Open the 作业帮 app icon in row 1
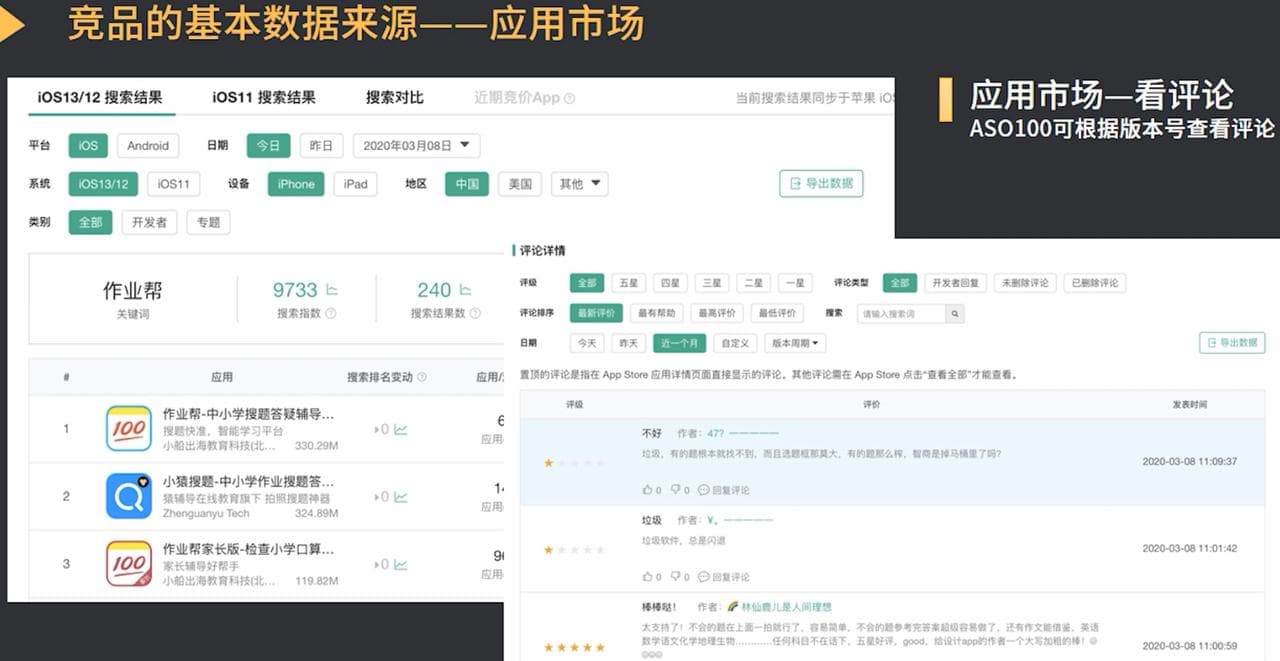Image resolution: width=1280 pixels, height=661 pixels. [129, 428]
